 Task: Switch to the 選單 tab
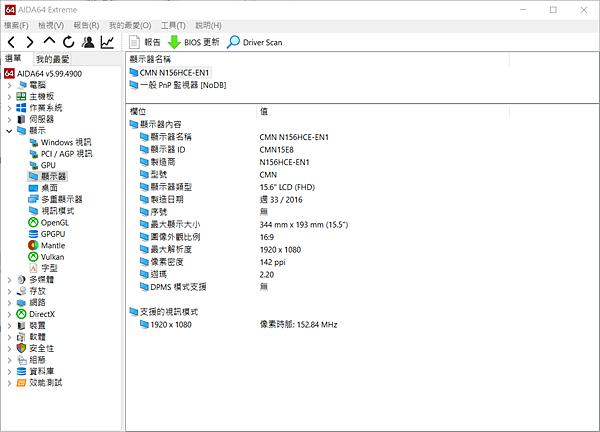click(x=14, y=58)
